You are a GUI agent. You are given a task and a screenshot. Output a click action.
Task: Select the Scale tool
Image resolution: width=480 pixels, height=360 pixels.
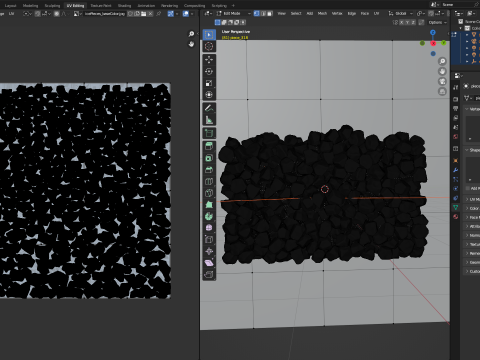pos(209,83)
